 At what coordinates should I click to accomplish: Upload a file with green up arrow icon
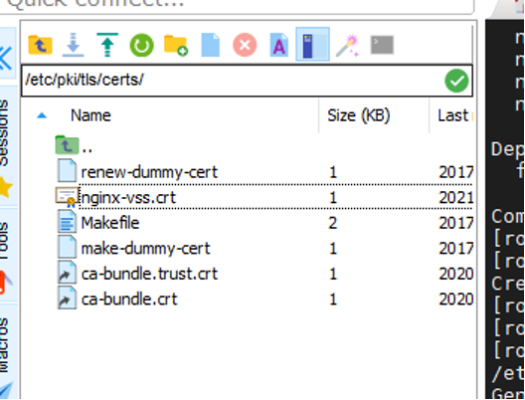point(107,45)
